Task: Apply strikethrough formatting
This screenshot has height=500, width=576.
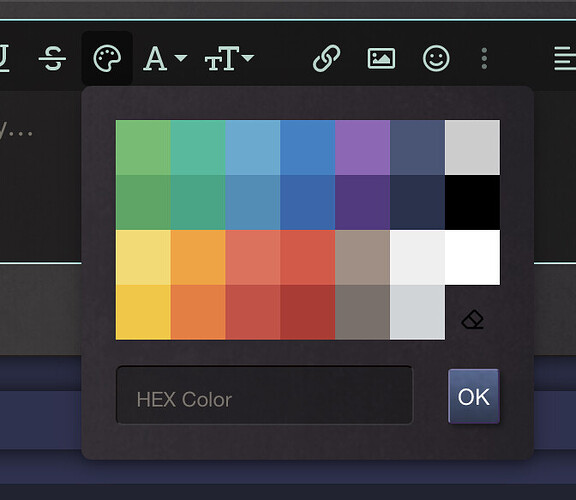Action: pos(52,58)
